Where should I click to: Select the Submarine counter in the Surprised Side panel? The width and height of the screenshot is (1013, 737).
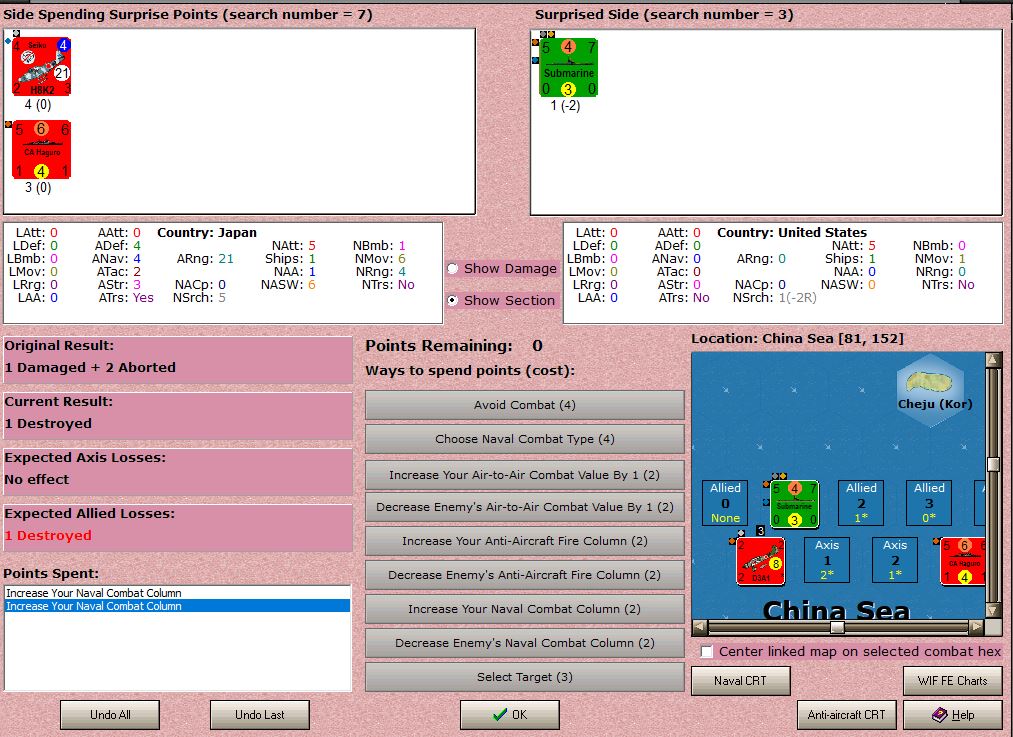click(568, 67)
